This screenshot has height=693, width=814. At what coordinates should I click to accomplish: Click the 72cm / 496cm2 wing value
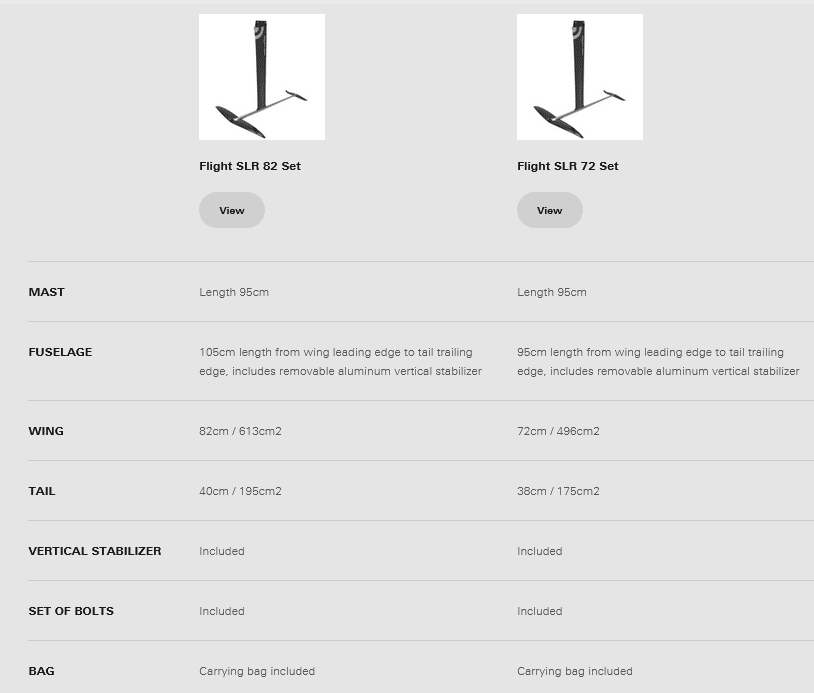pyautogui.click(x=558, y=431)
